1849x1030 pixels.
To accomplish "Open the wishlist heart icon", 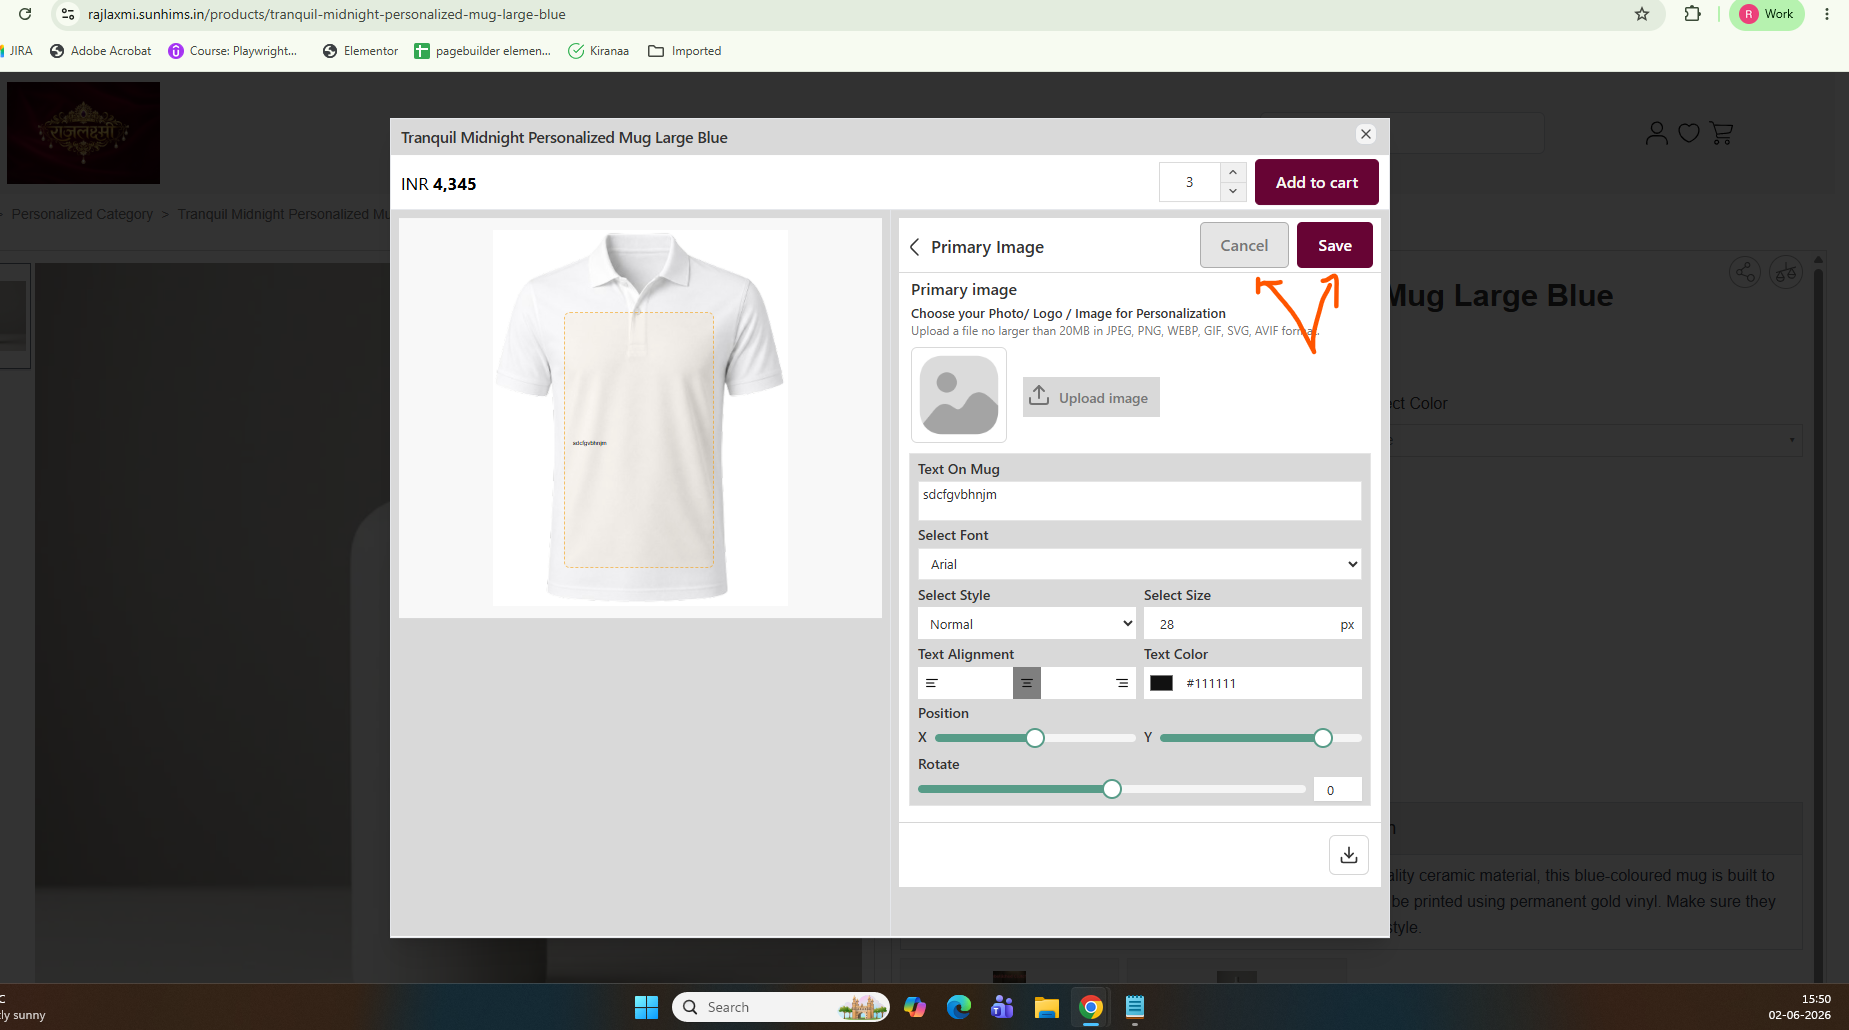I will [1689, 133].
